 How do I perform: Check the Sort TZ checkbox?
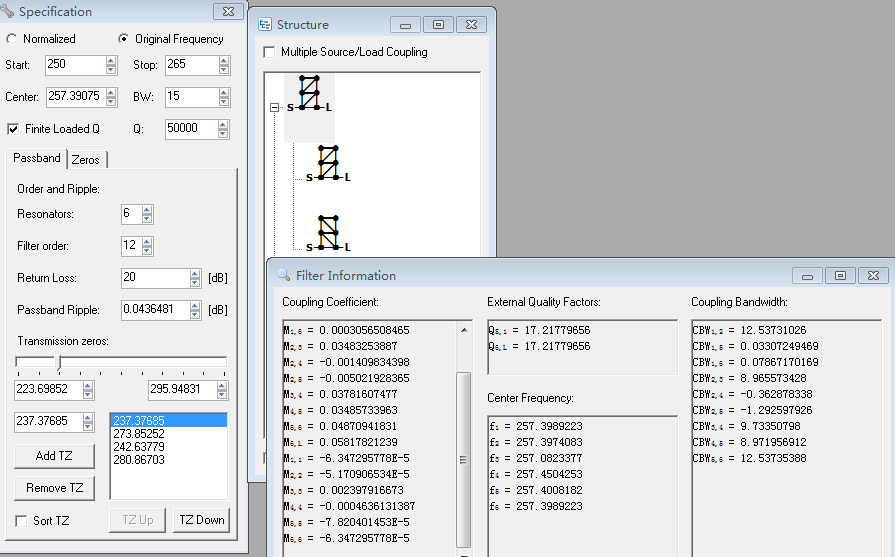tap(21, 520)
